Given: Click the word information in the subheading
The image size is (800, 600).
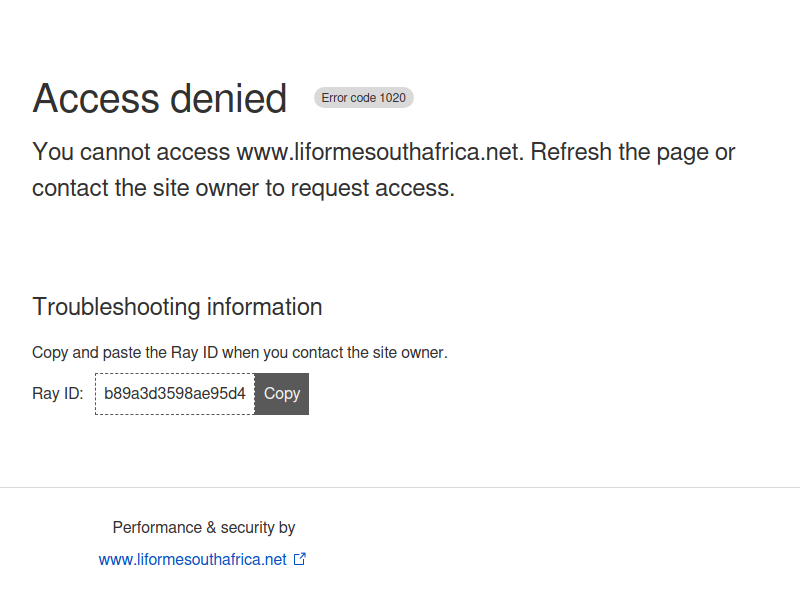Looking at the screenshot, I should pyautogui.click(x=264, y=307).
